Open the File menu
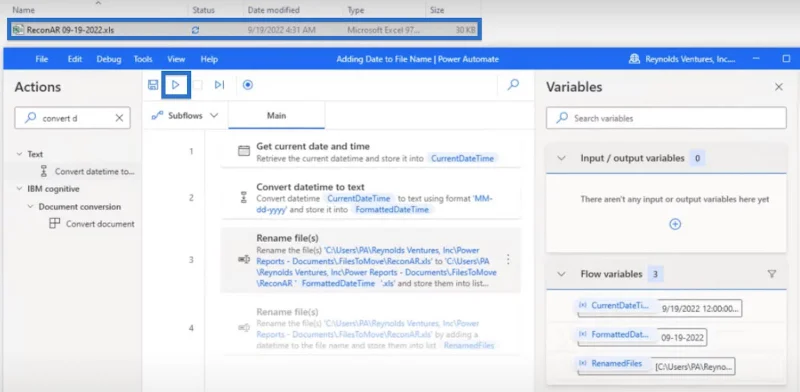This screenshot has height=392, width=800. click(x=42, y=59)
